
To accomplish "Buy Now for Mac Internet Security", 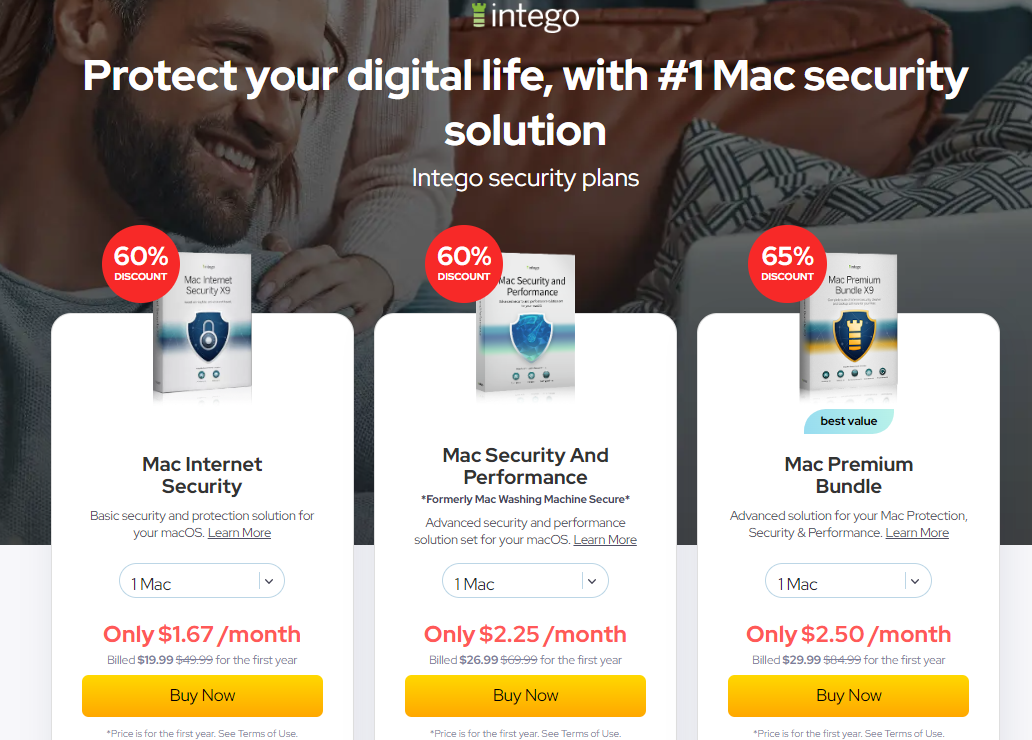I will pos(202,696).
